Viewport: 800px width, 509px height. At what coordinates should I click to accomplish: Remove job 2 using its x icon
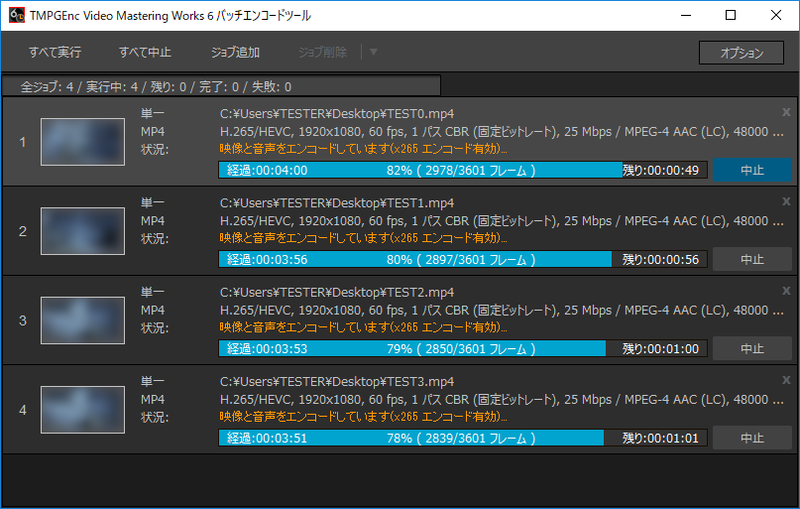(x=786, y=201)
